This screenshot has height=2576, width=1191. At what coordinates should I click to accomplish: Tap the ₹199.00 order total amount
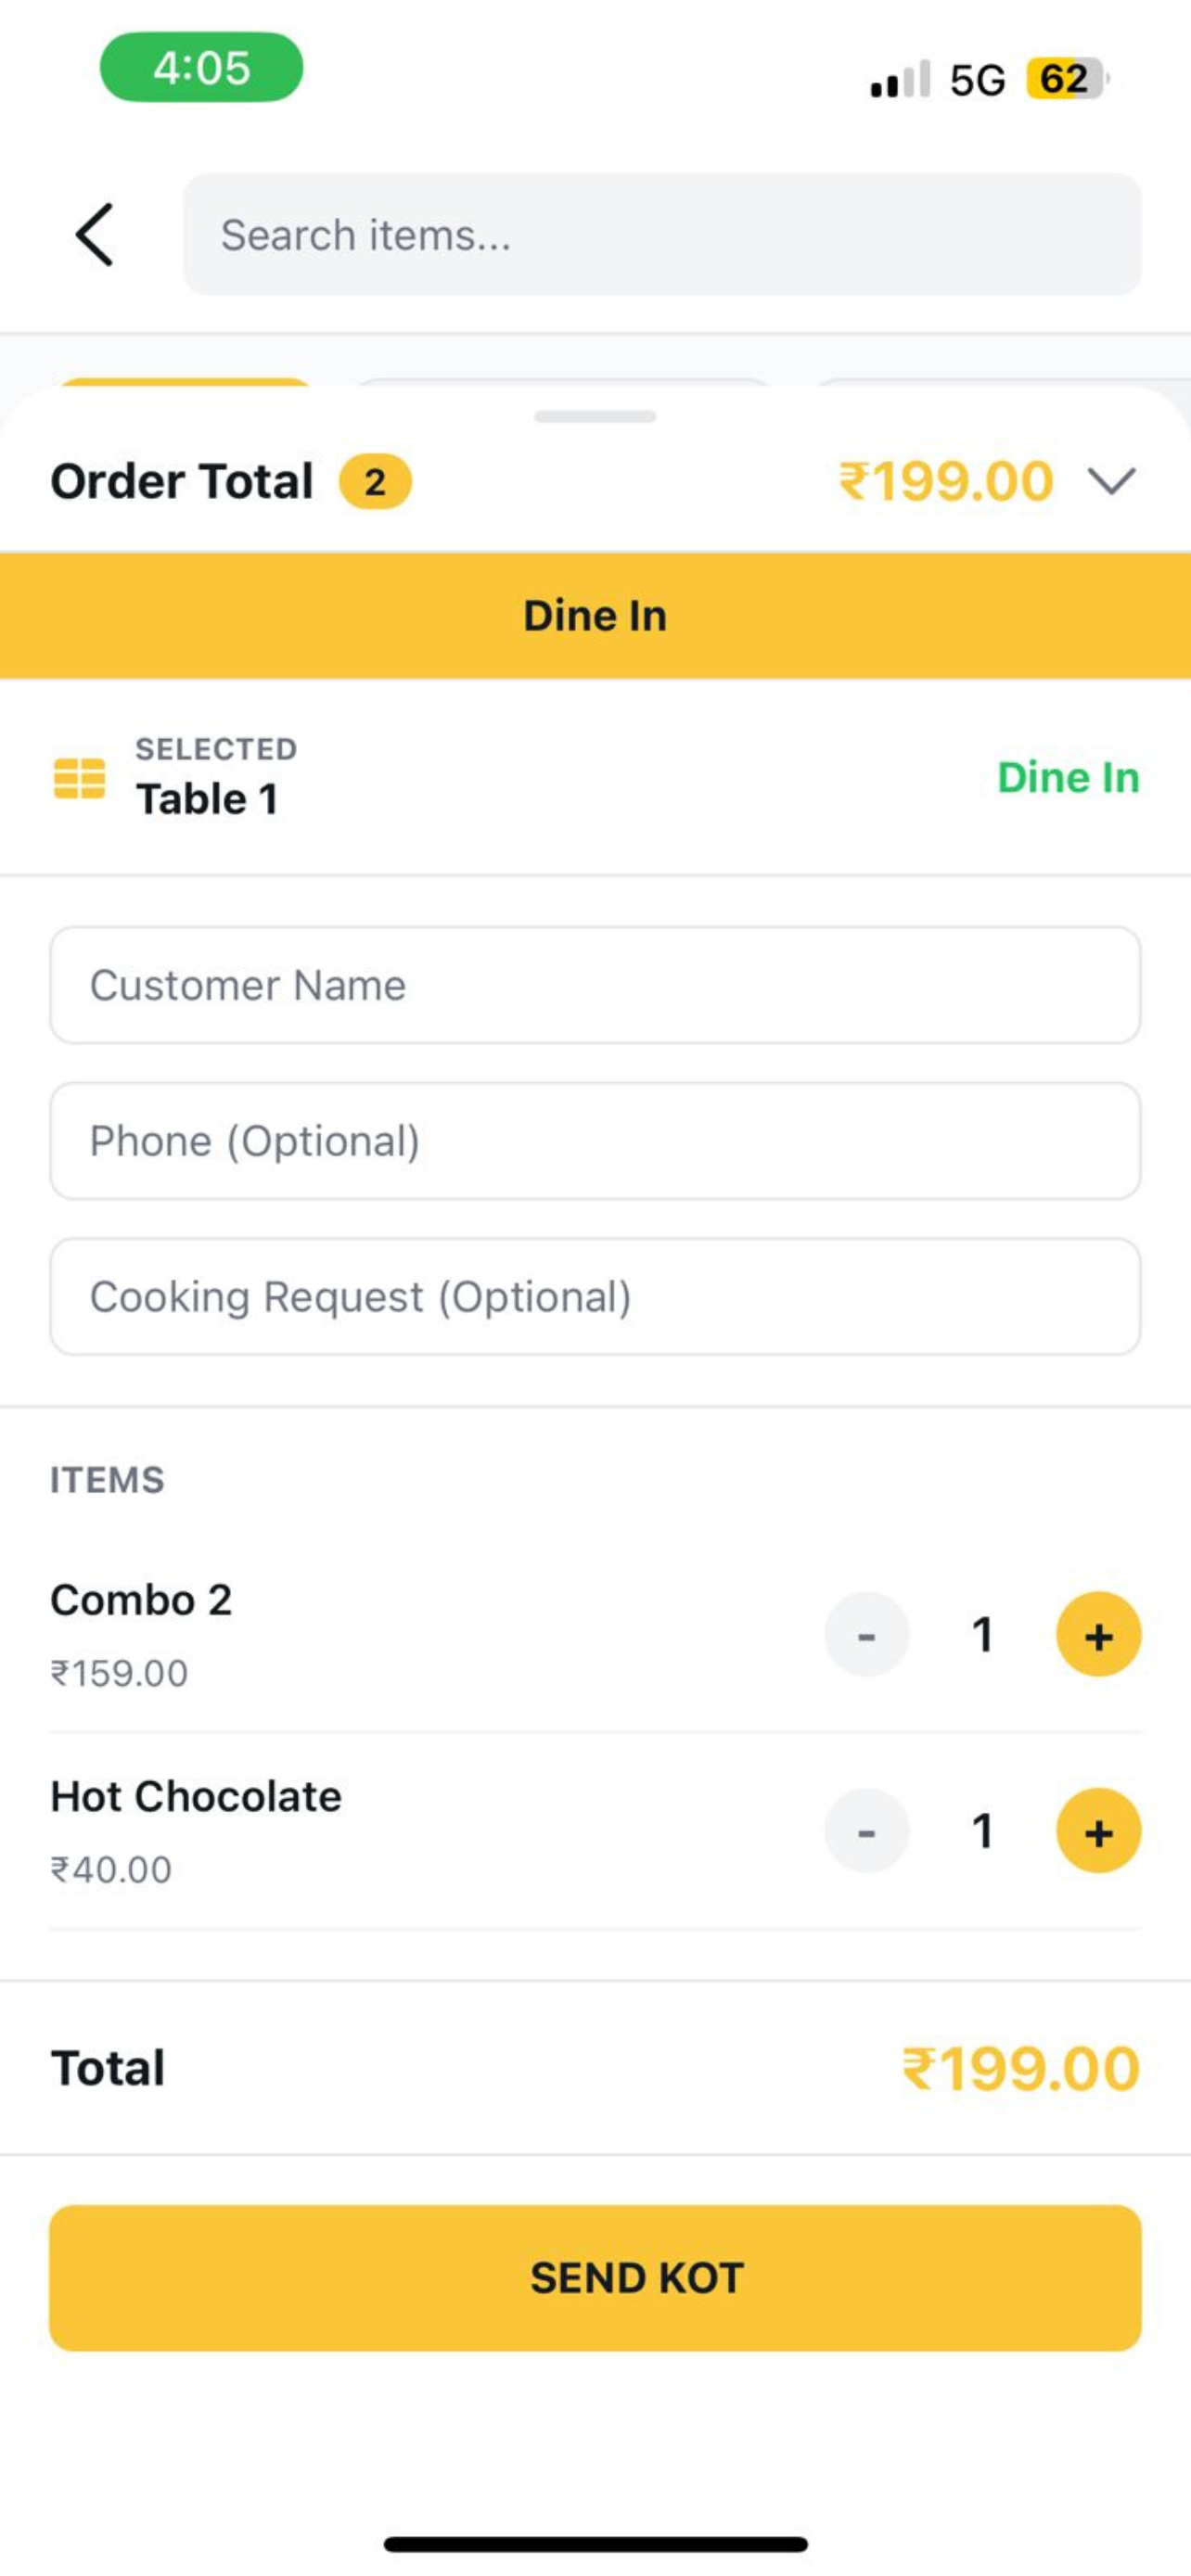tap(946, 482)
